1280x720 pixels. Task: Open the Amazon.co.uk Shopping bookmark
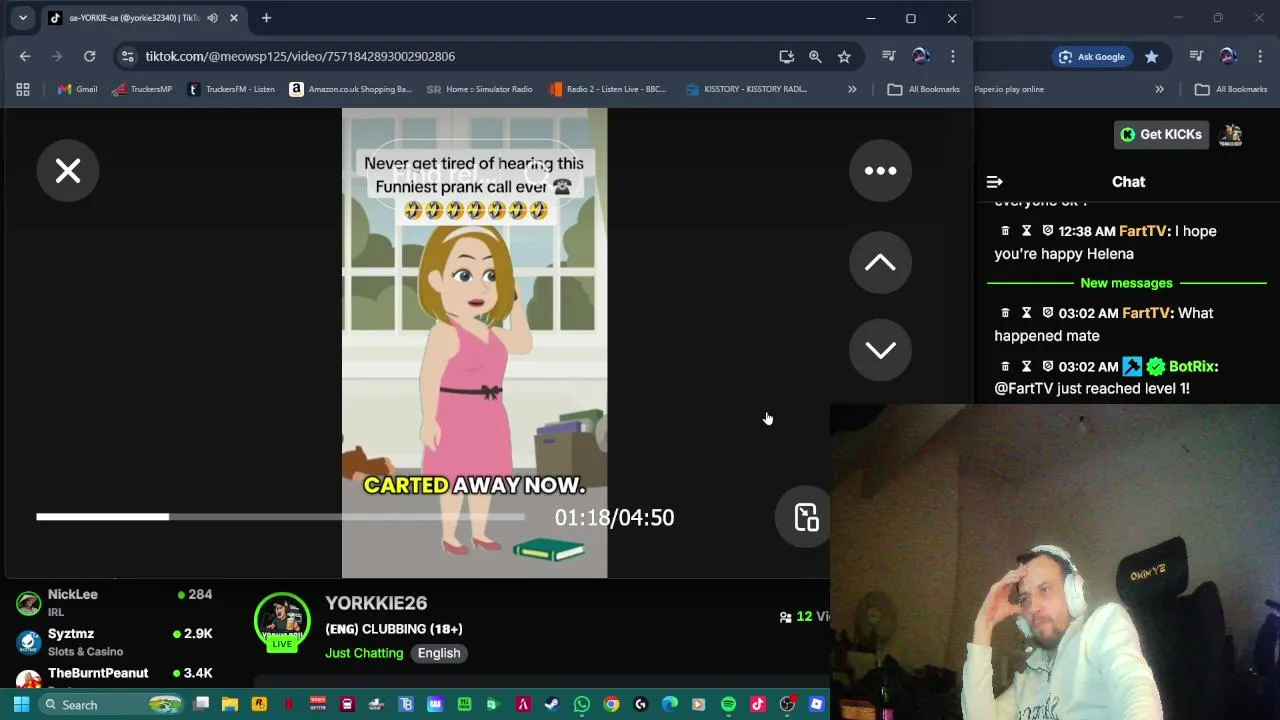351,89
